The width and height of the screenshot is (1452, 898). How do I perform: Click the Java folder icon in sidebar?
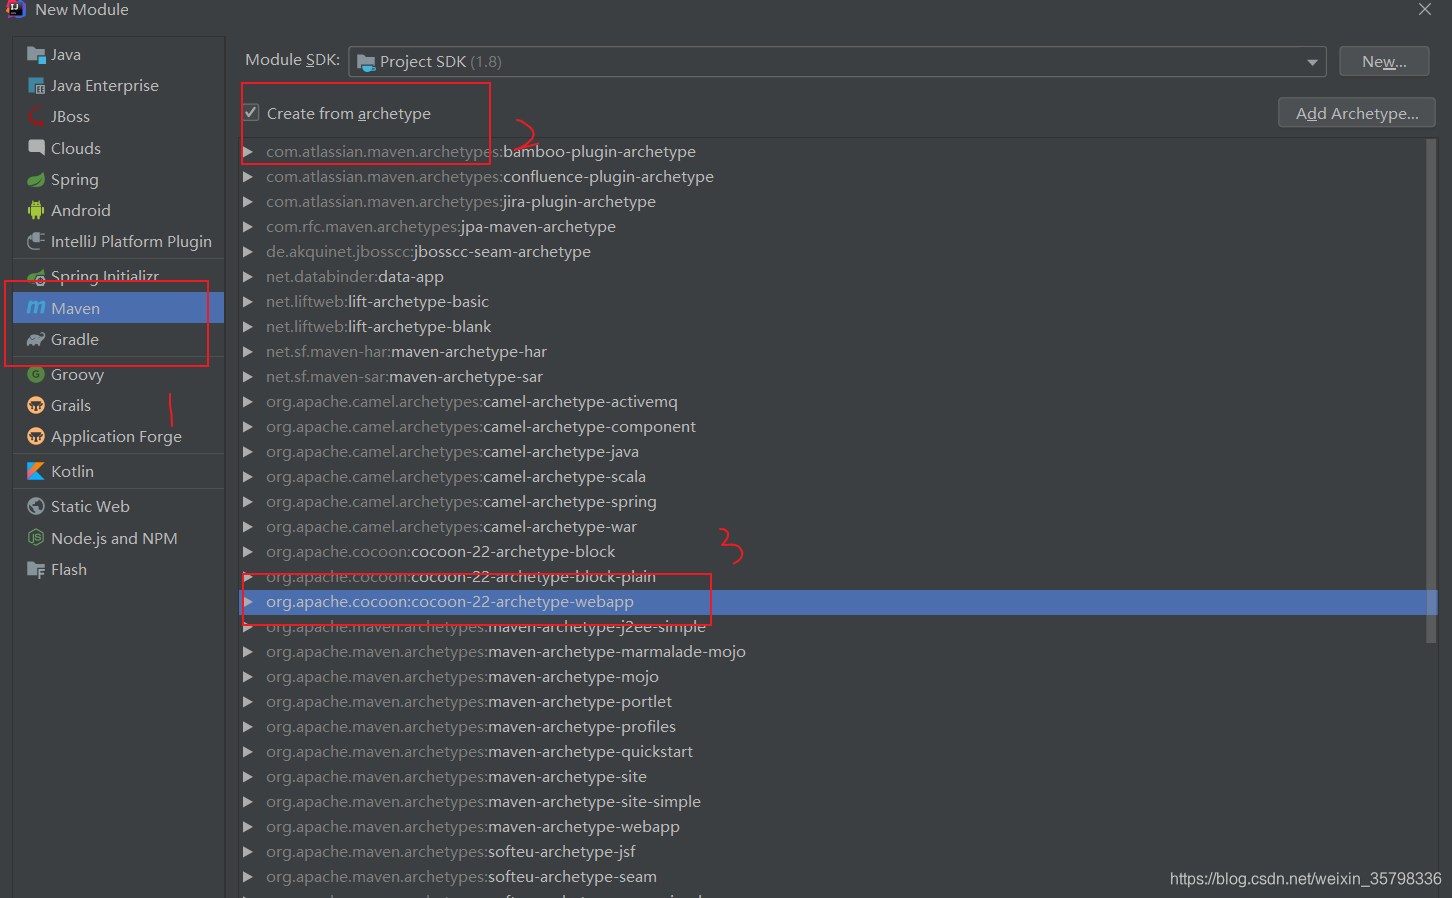(36, 55)
